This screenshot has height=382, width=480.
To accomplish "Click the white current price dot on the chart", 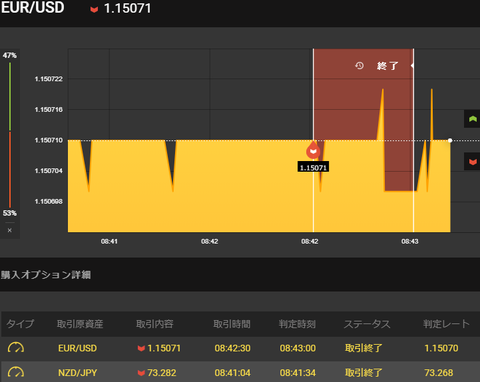I will click(x=450, y=140).
